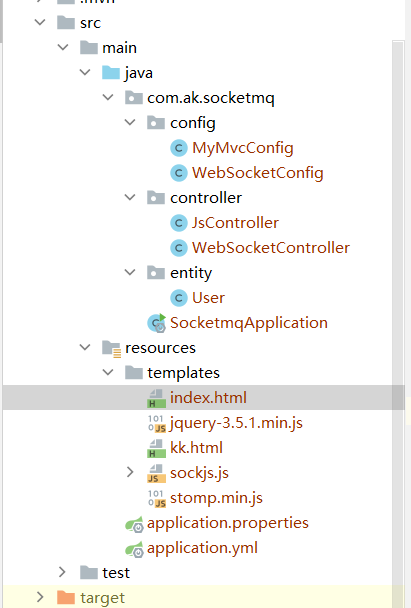Click the application.properties Spring icon
This screenshot has width=411, height=608.
(x=134, y=524)
